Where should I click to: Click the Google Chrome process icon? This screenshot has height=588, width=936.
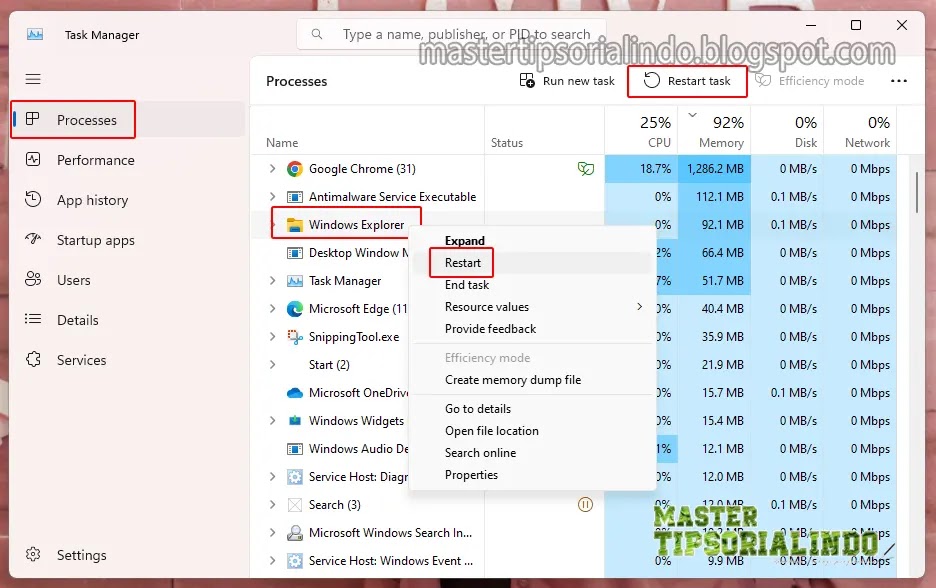pos(294,169)
